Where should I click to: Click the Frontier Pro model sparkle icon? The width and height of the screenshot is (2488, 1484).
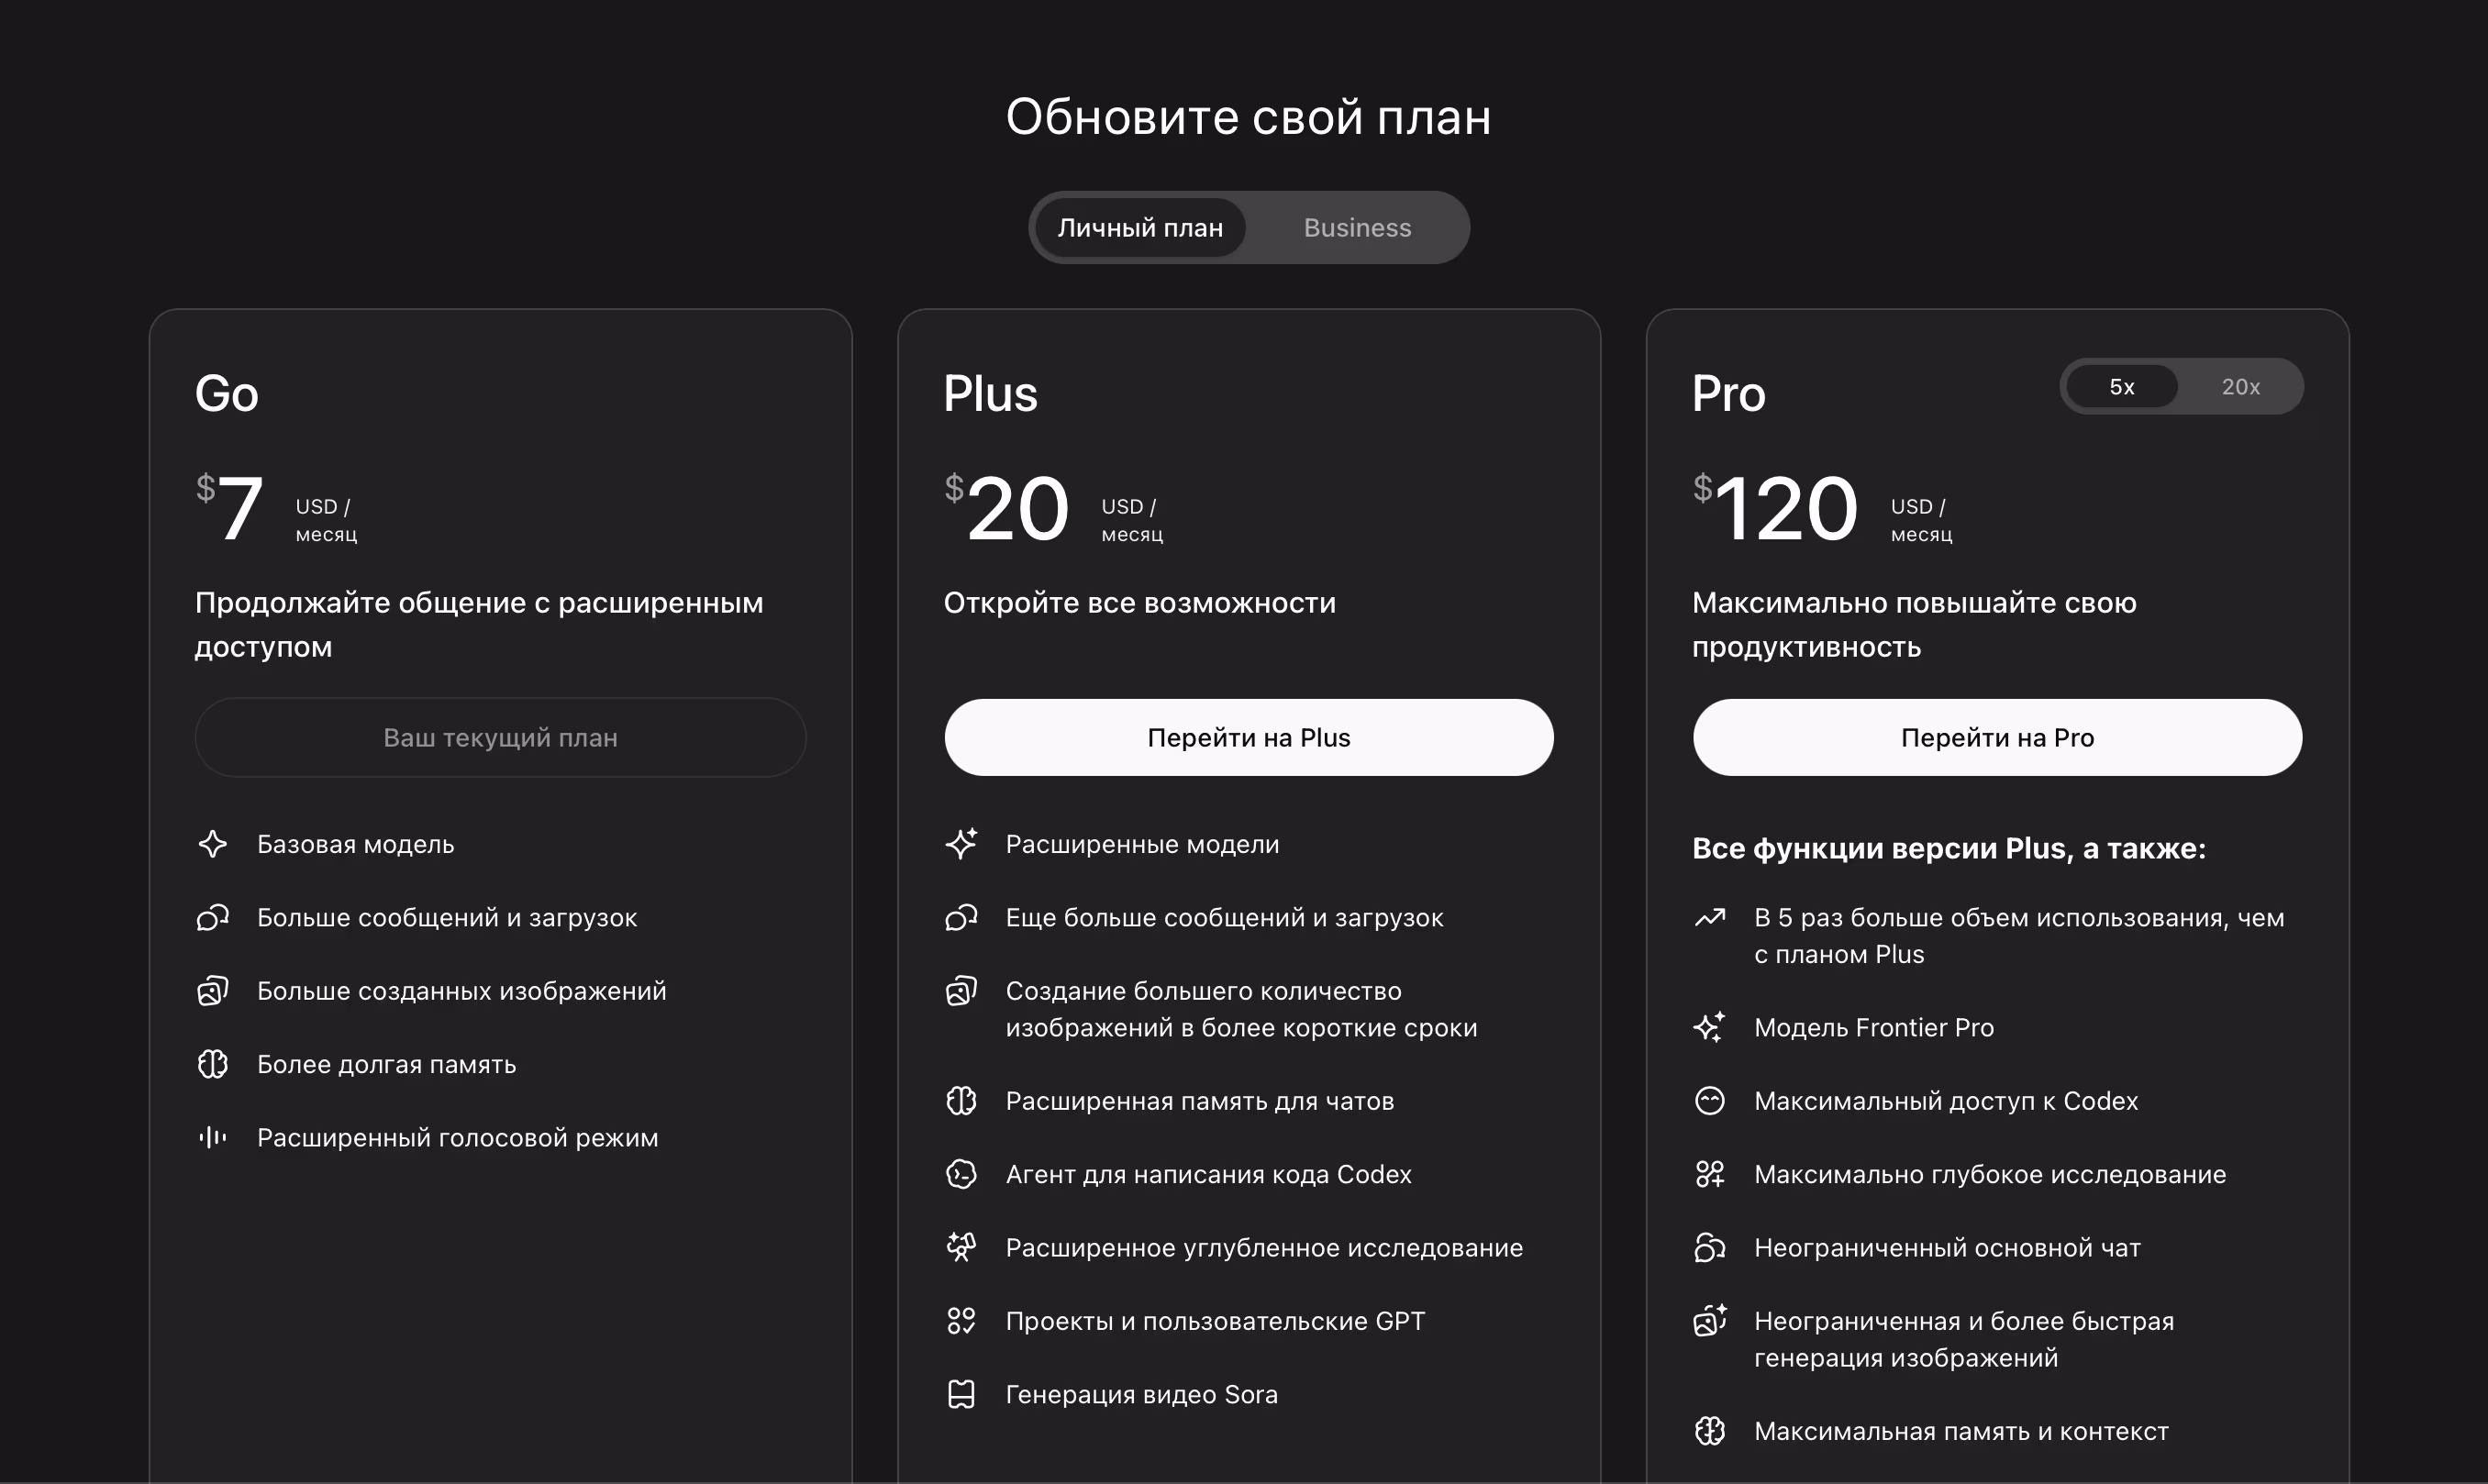tap(1710, 1027)
